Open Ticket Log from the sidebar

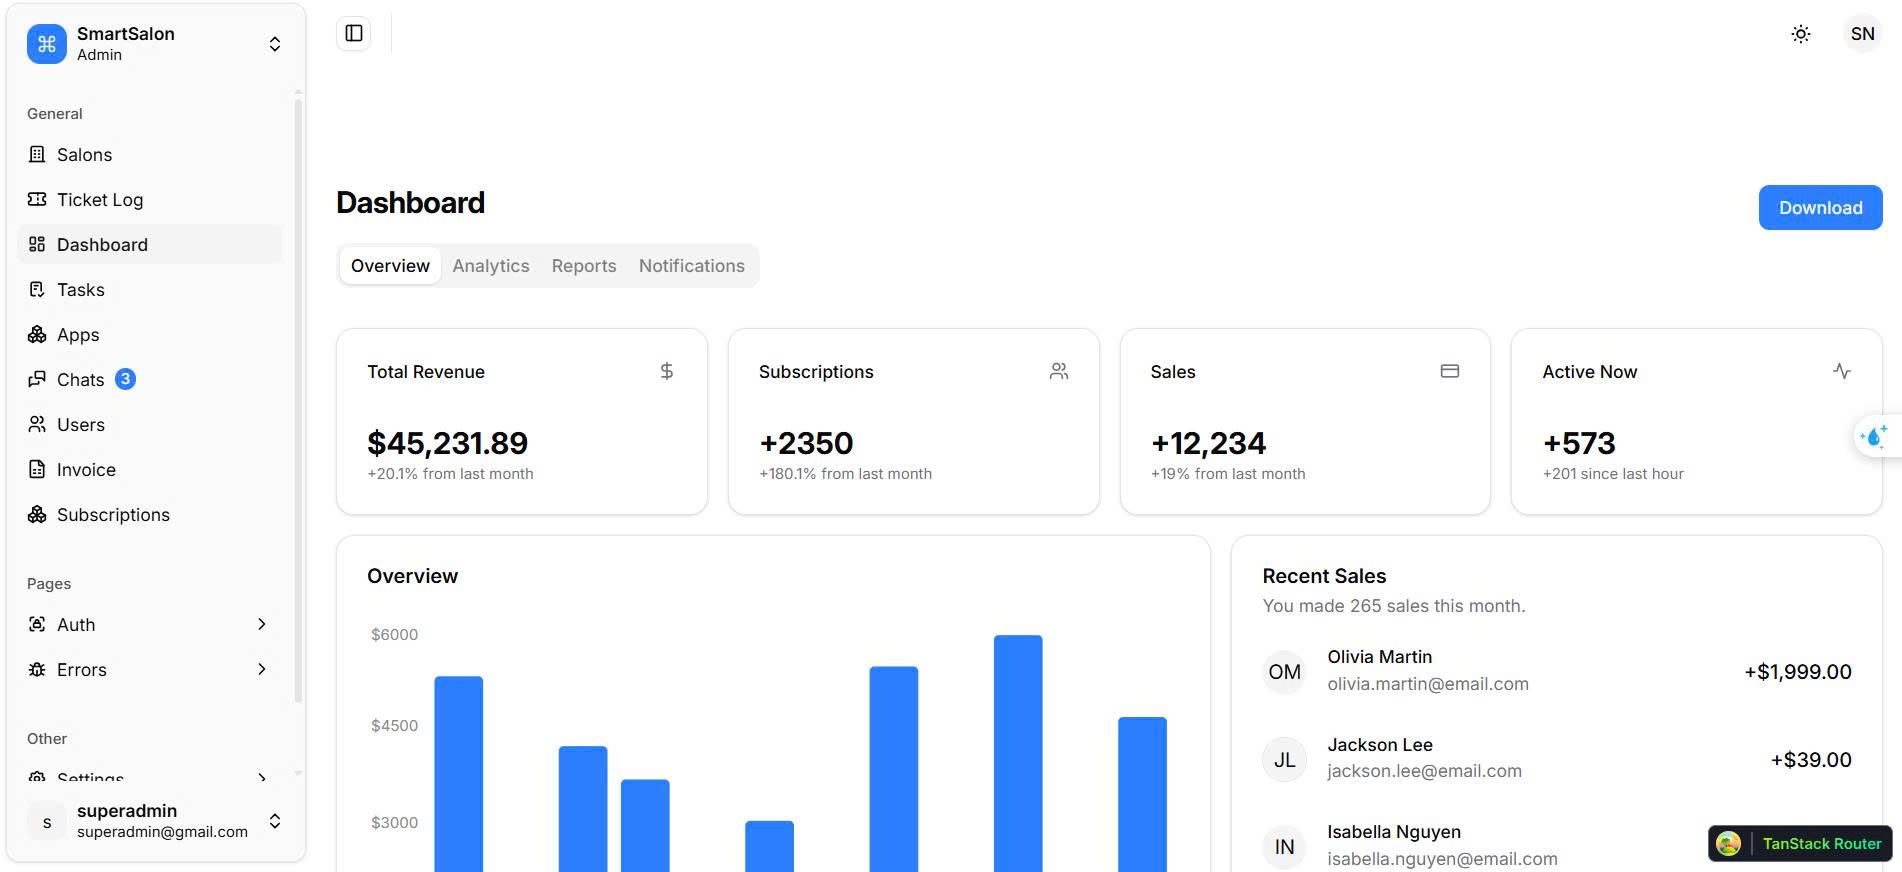[x=150, y=199]
